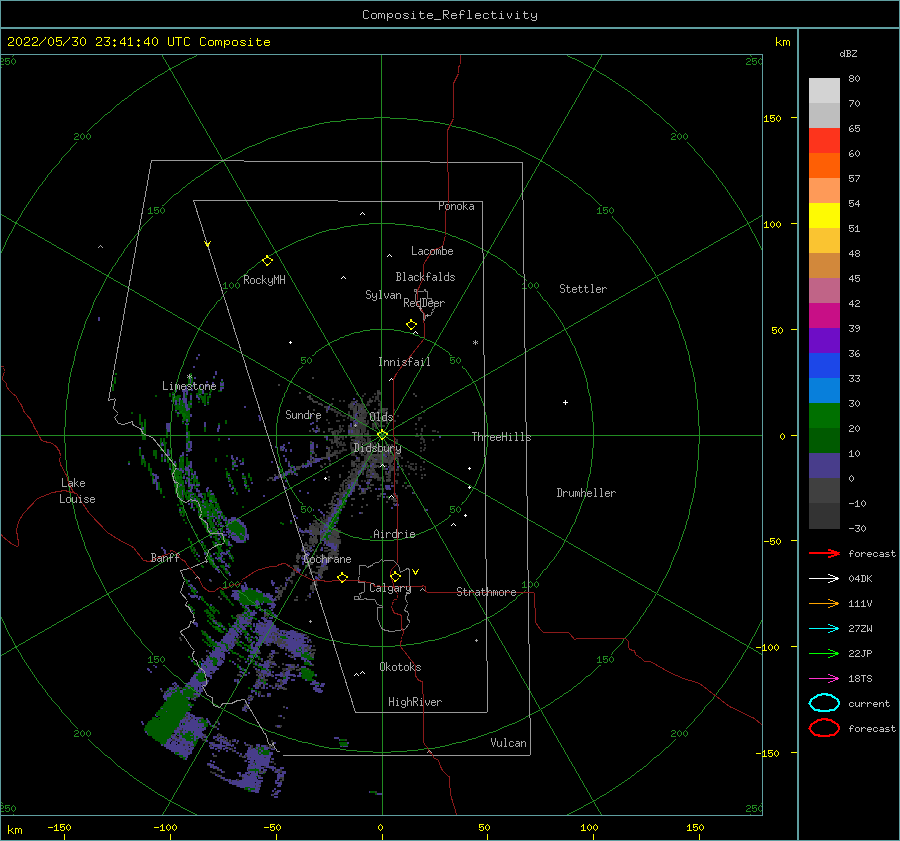Select the Lake Louise label

tap(77, 491)
